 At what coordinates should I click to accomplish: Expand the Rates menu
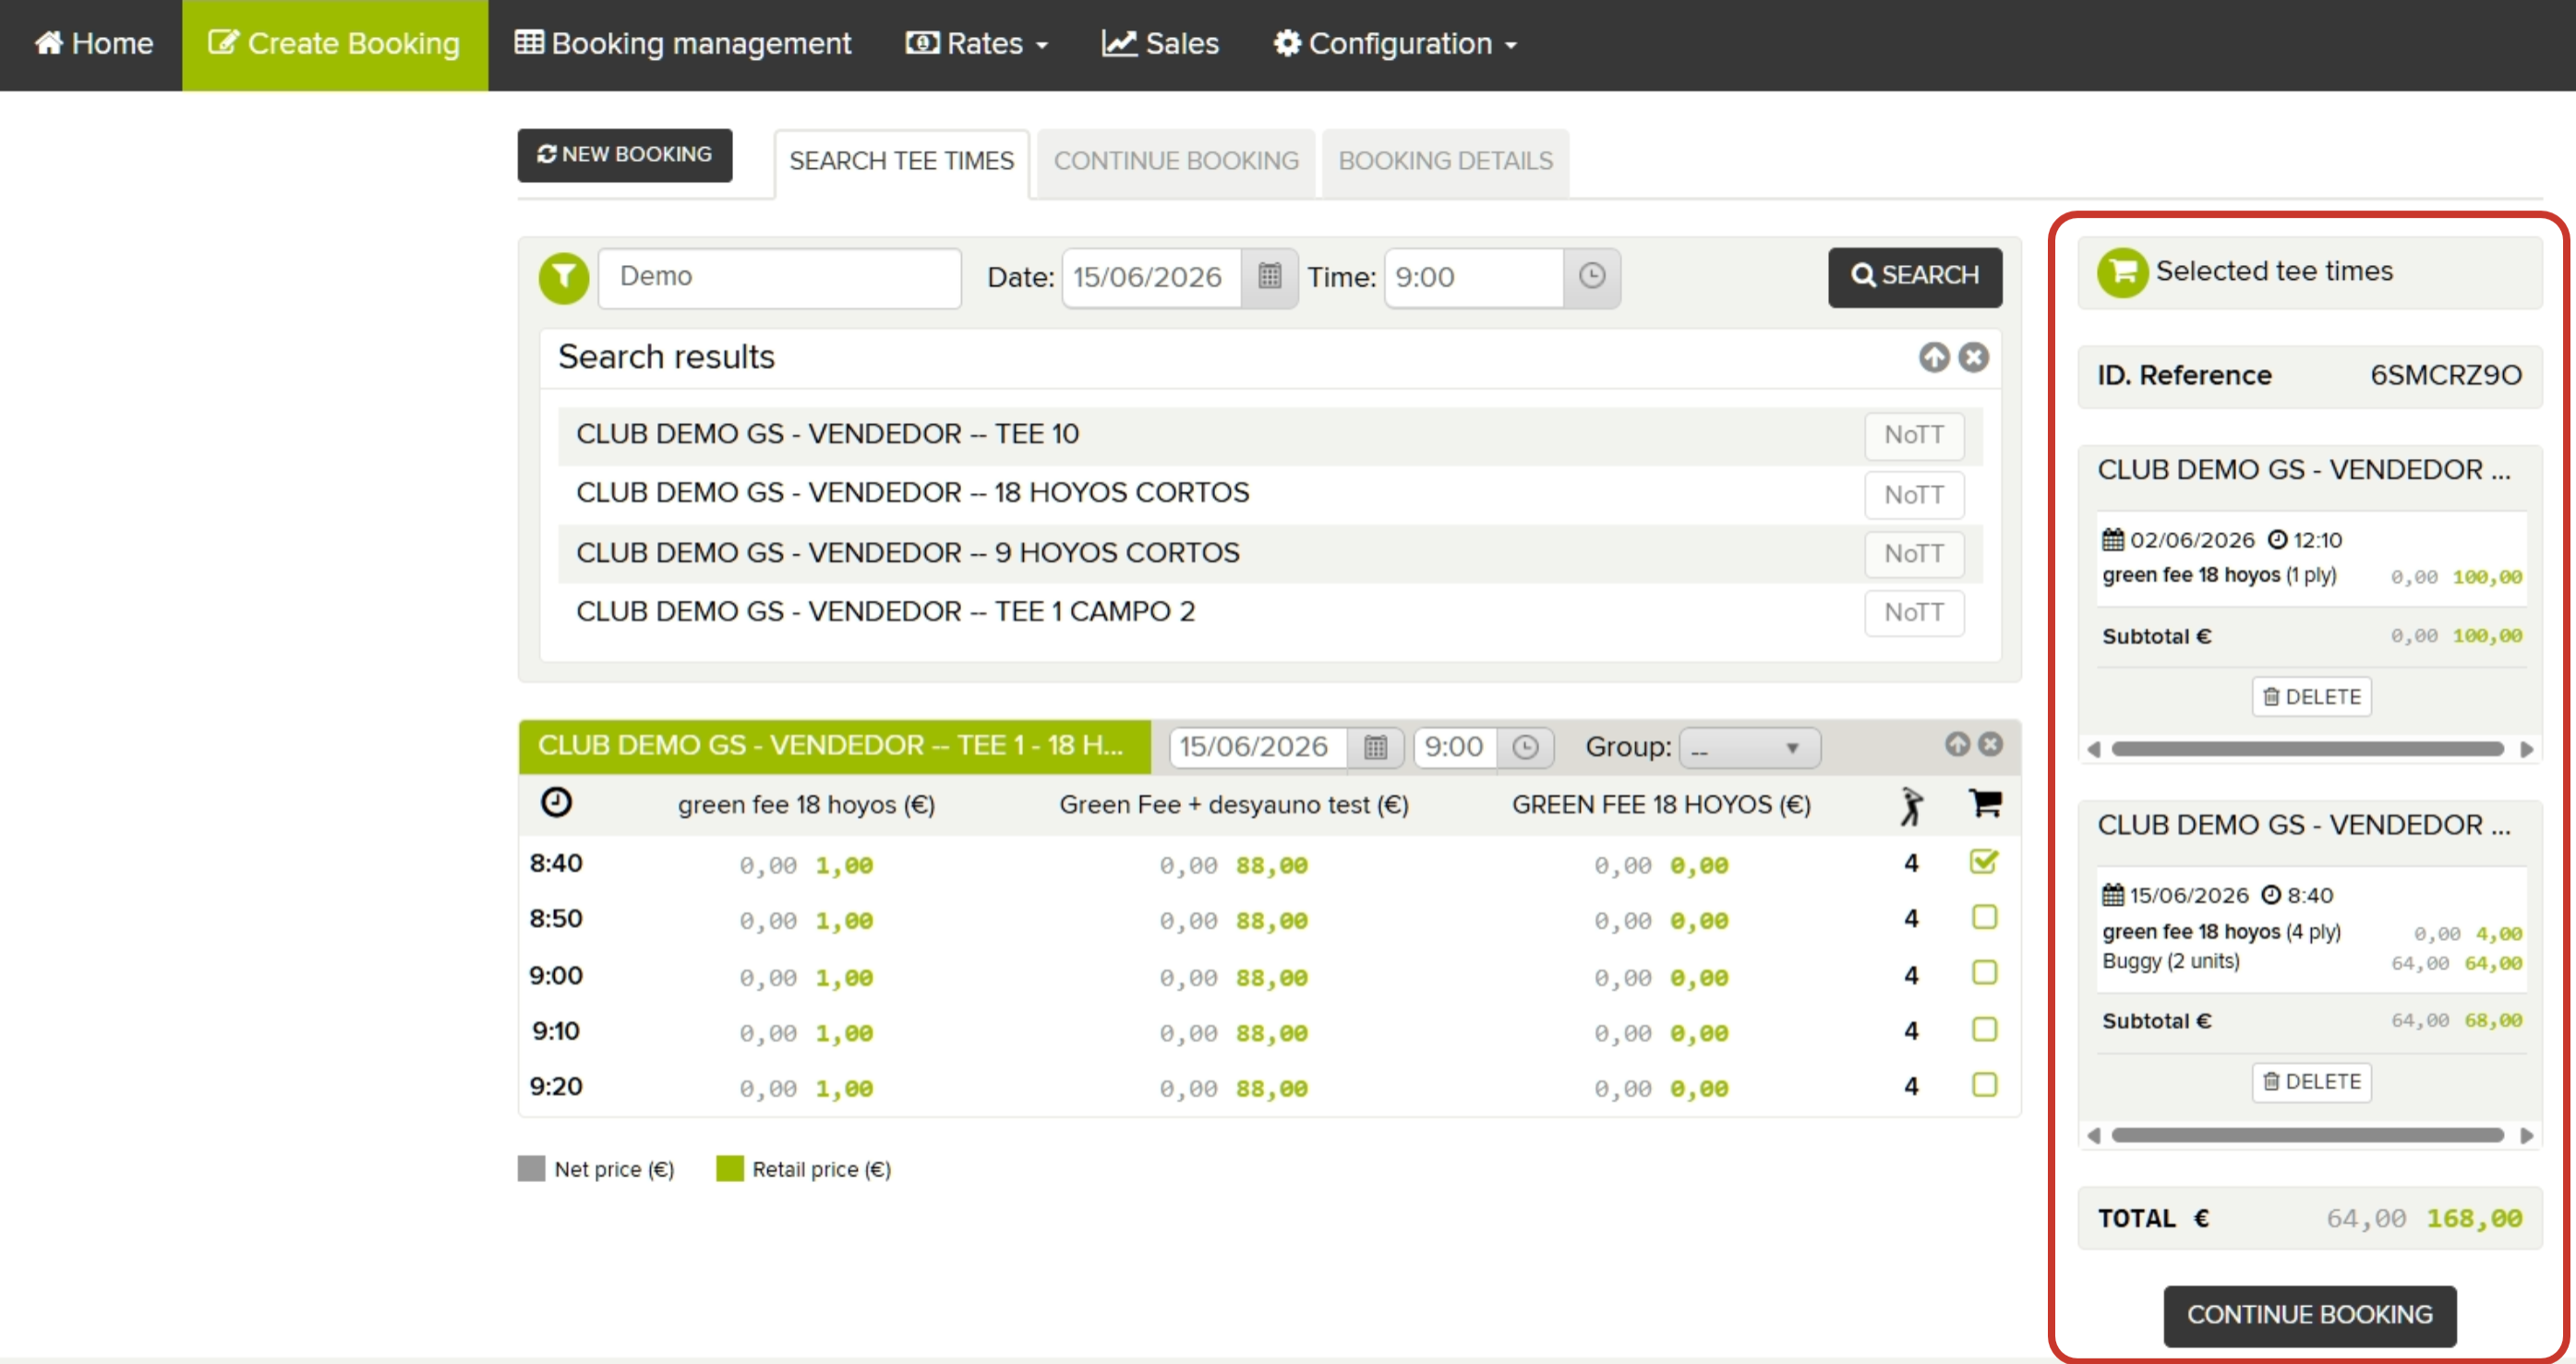click(x=977, y=44)
